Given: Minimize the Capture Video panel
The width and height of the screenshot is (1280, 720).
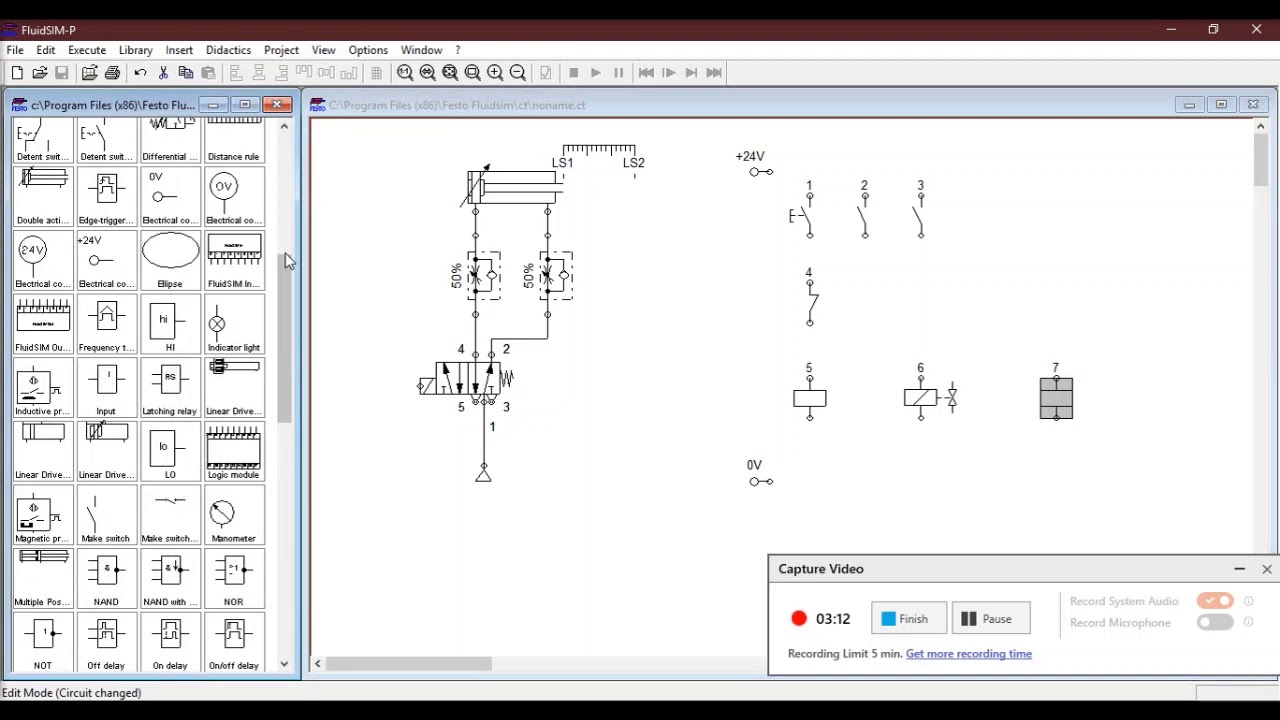Looking at the screenshot, I should (1240, 569).
